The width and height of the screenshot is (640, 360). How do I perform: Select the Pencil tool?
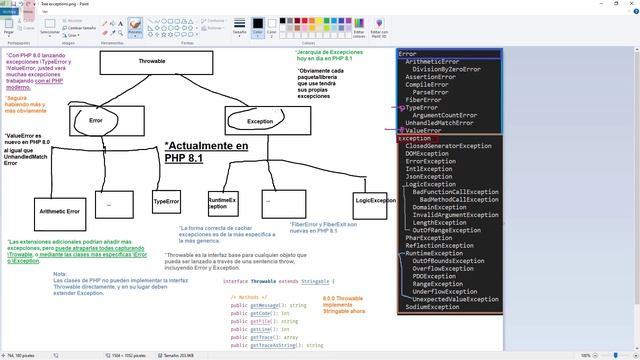(105, 24)
